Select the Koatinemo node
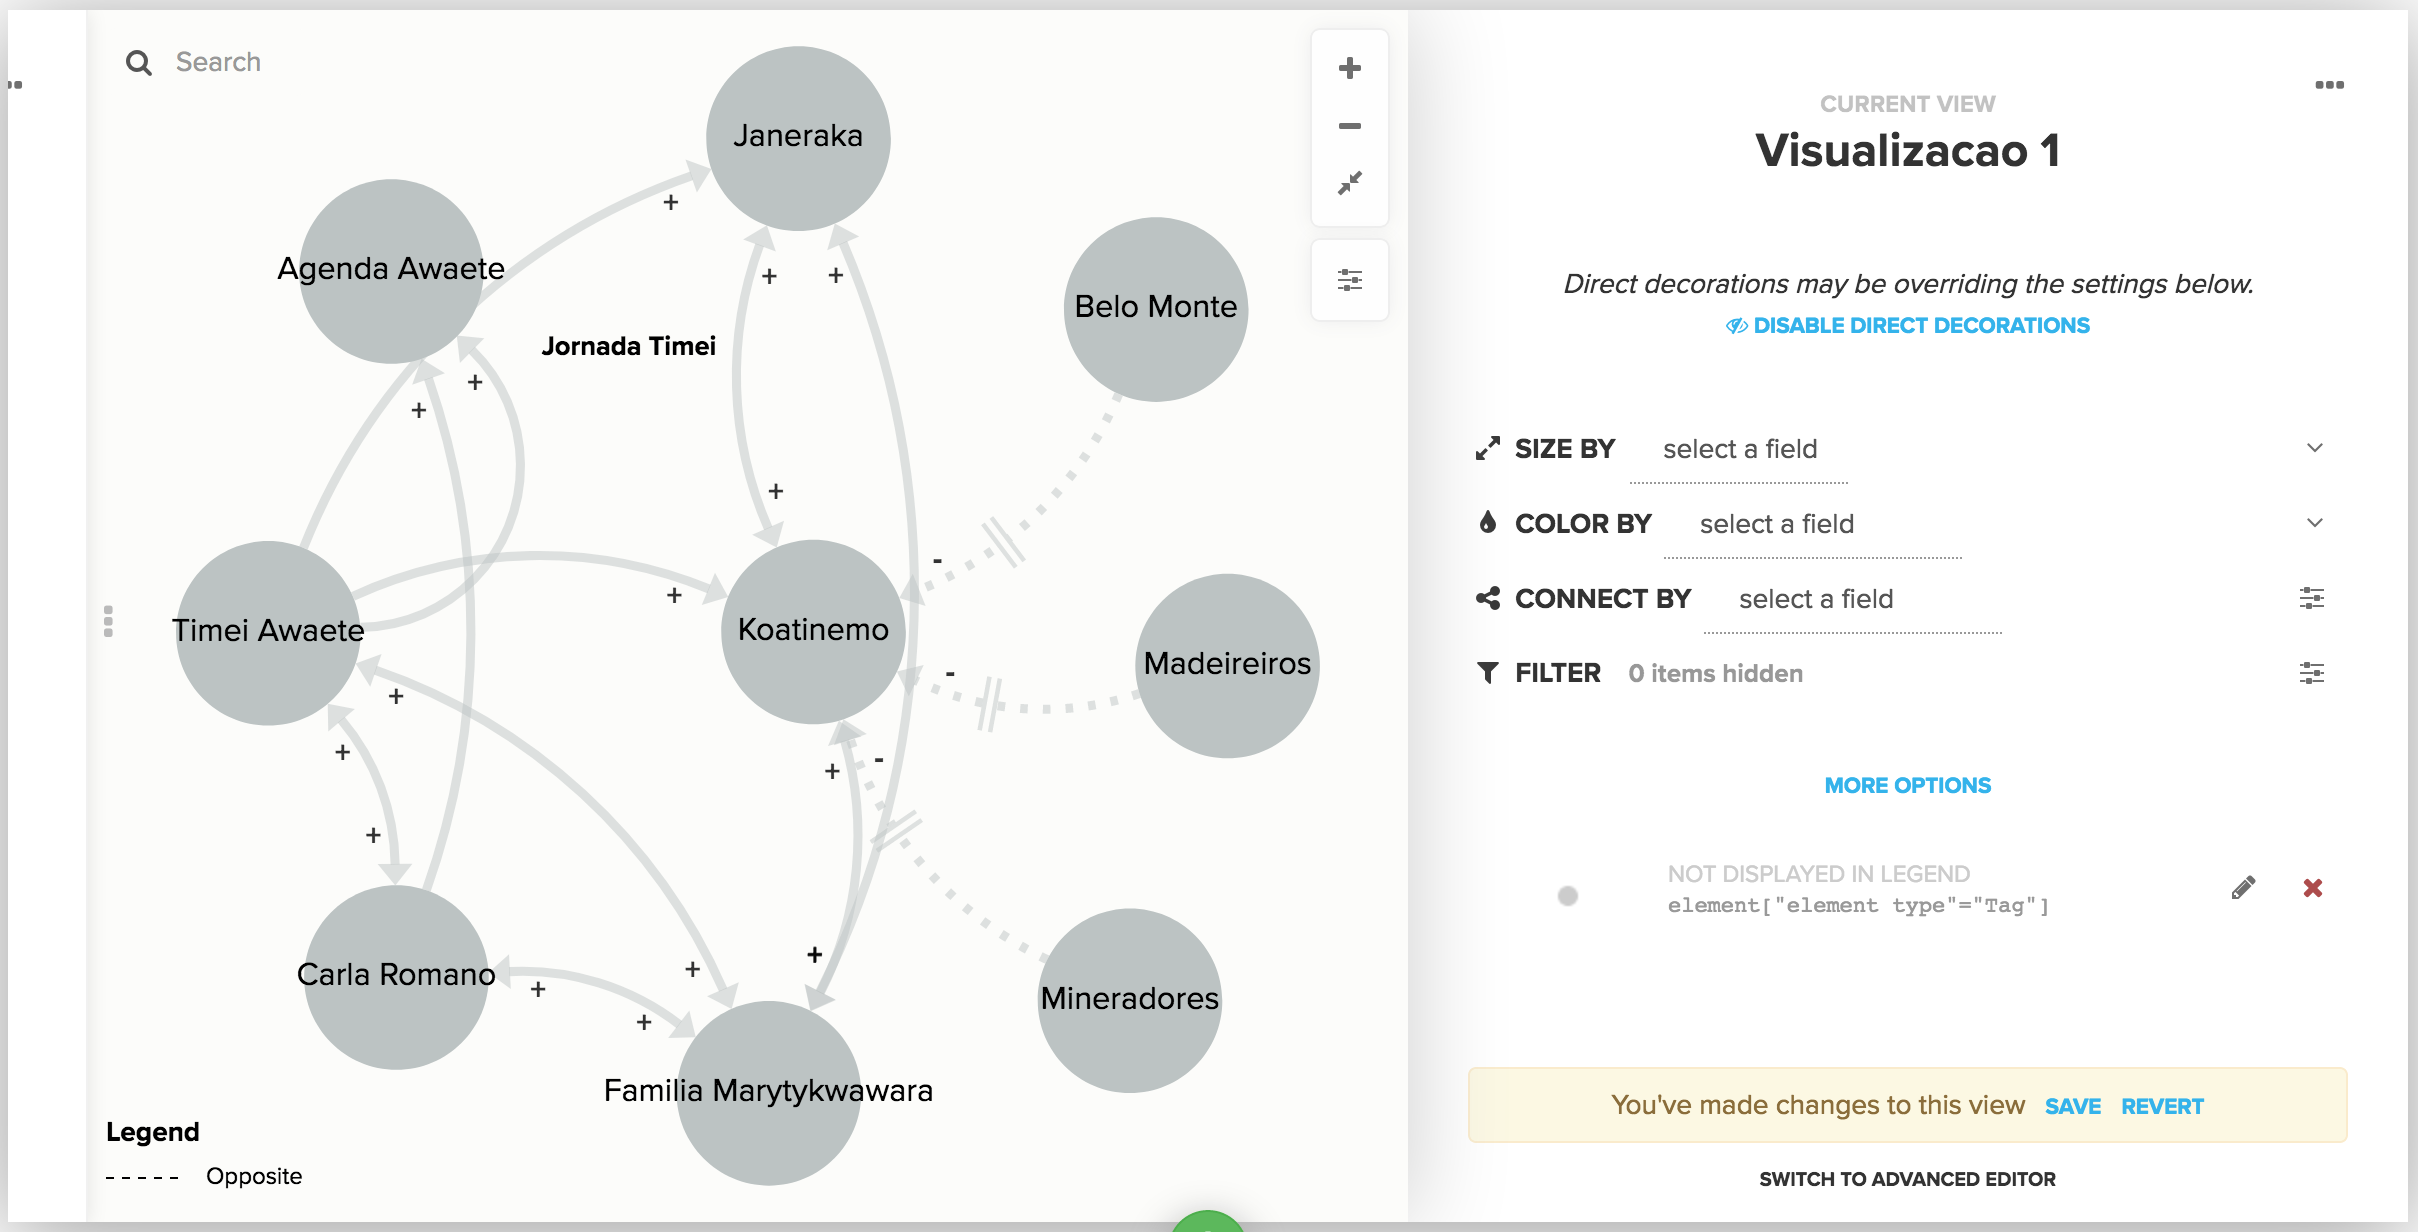The image size is (2418, 1232). tap(813, 631)
